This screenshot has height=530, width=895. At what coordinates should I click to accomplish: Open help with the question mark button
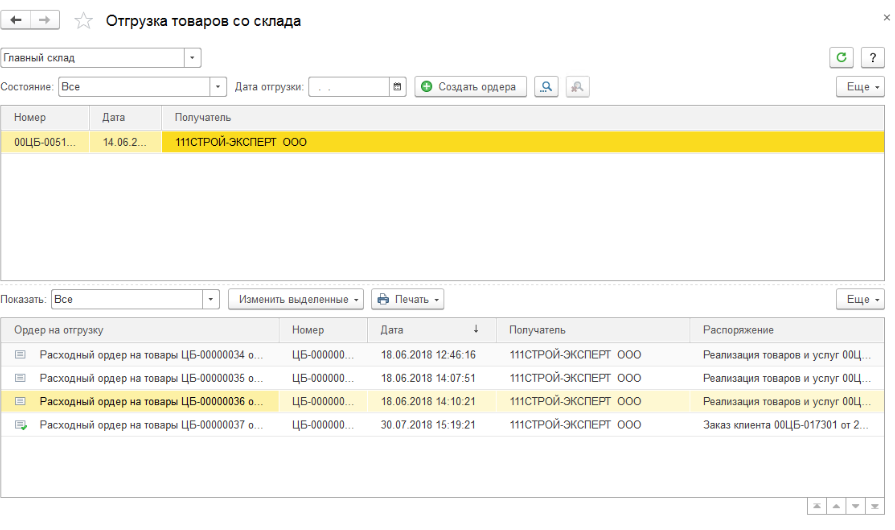pyautogui.click(x=871, y=58)
